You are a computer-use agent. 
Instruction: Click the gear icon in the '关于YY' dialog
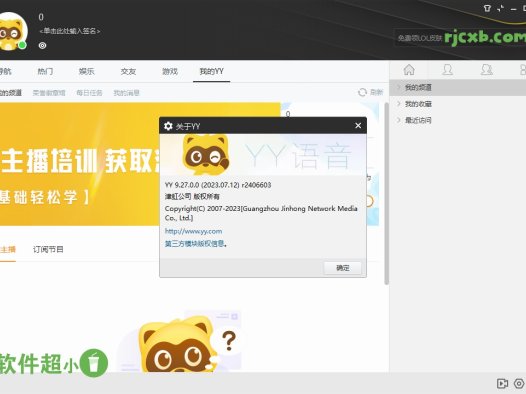pos(168,126)
